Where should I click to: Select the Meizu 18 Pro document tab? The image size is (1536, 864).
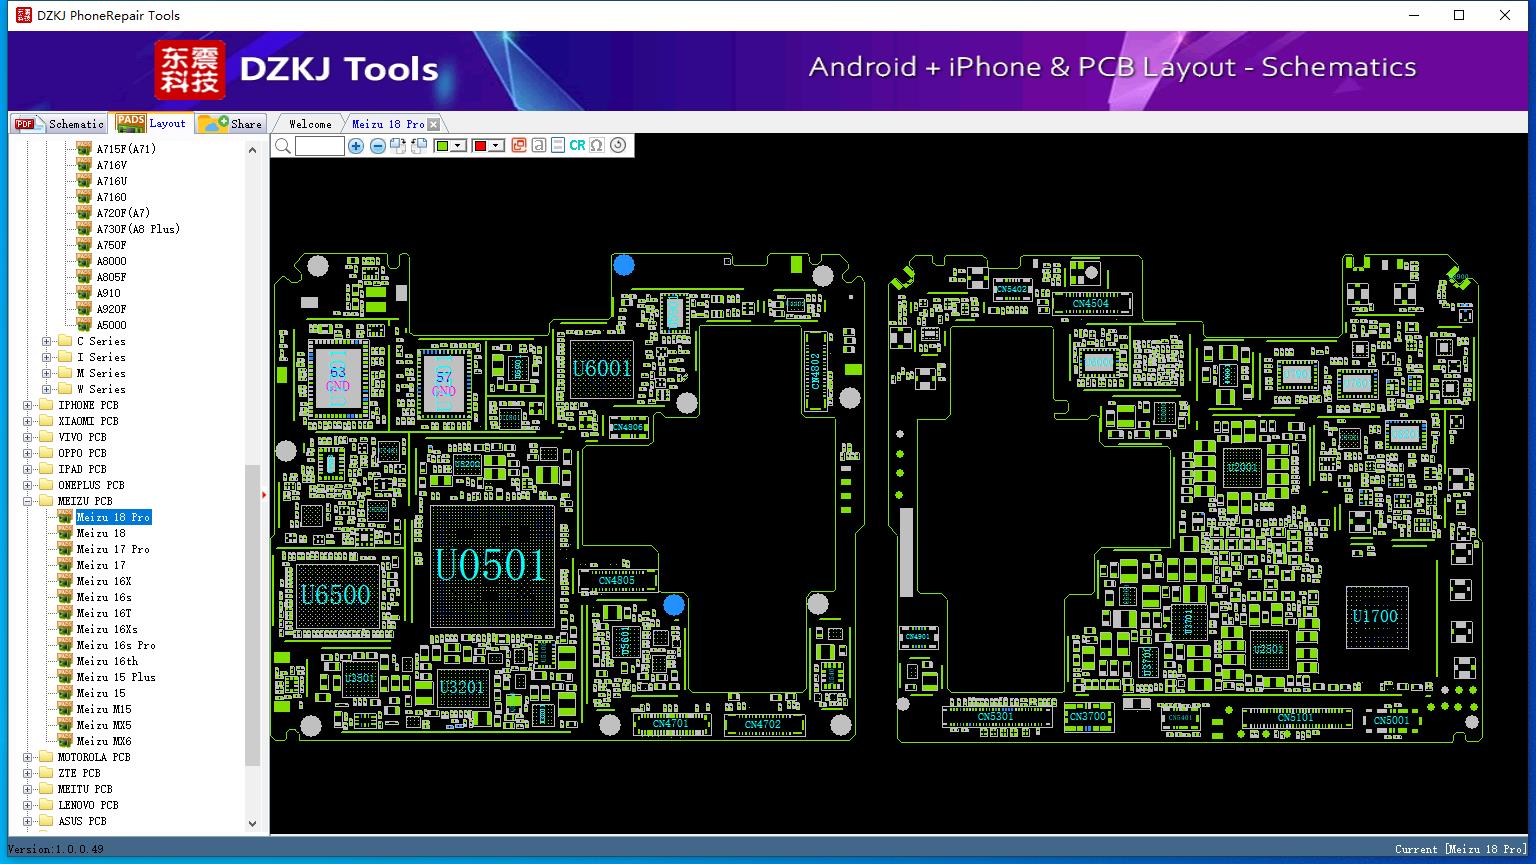(388, 124)
